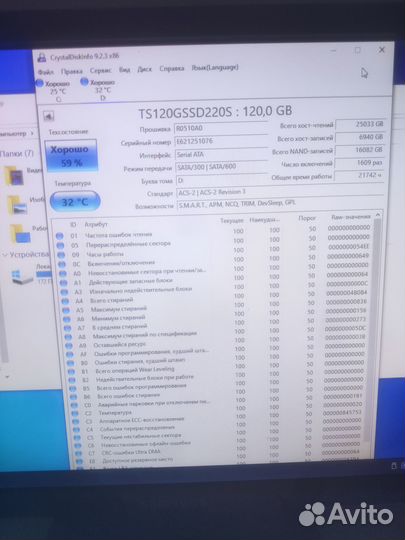405x540 pixels.
Task: Open the Правка menu
Action: [x=72, y=71]
